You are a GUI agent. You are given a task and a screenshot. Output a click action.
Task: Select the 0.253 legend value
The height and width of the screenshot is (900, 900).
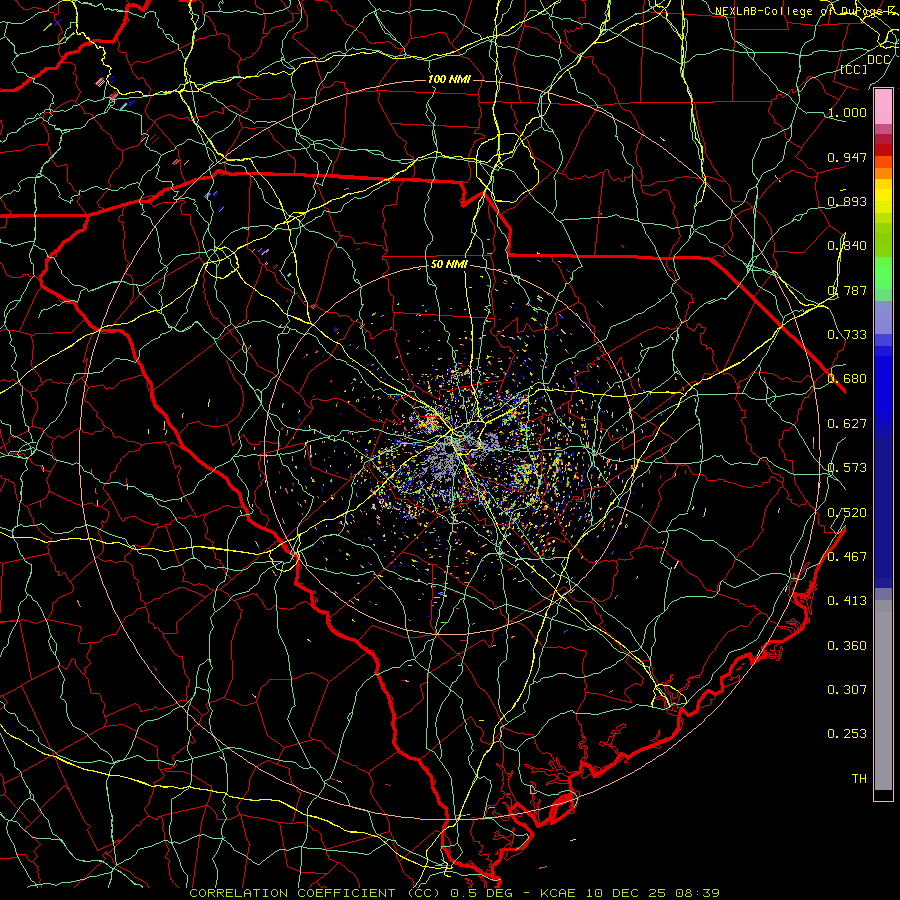click(x=847, y=734)
